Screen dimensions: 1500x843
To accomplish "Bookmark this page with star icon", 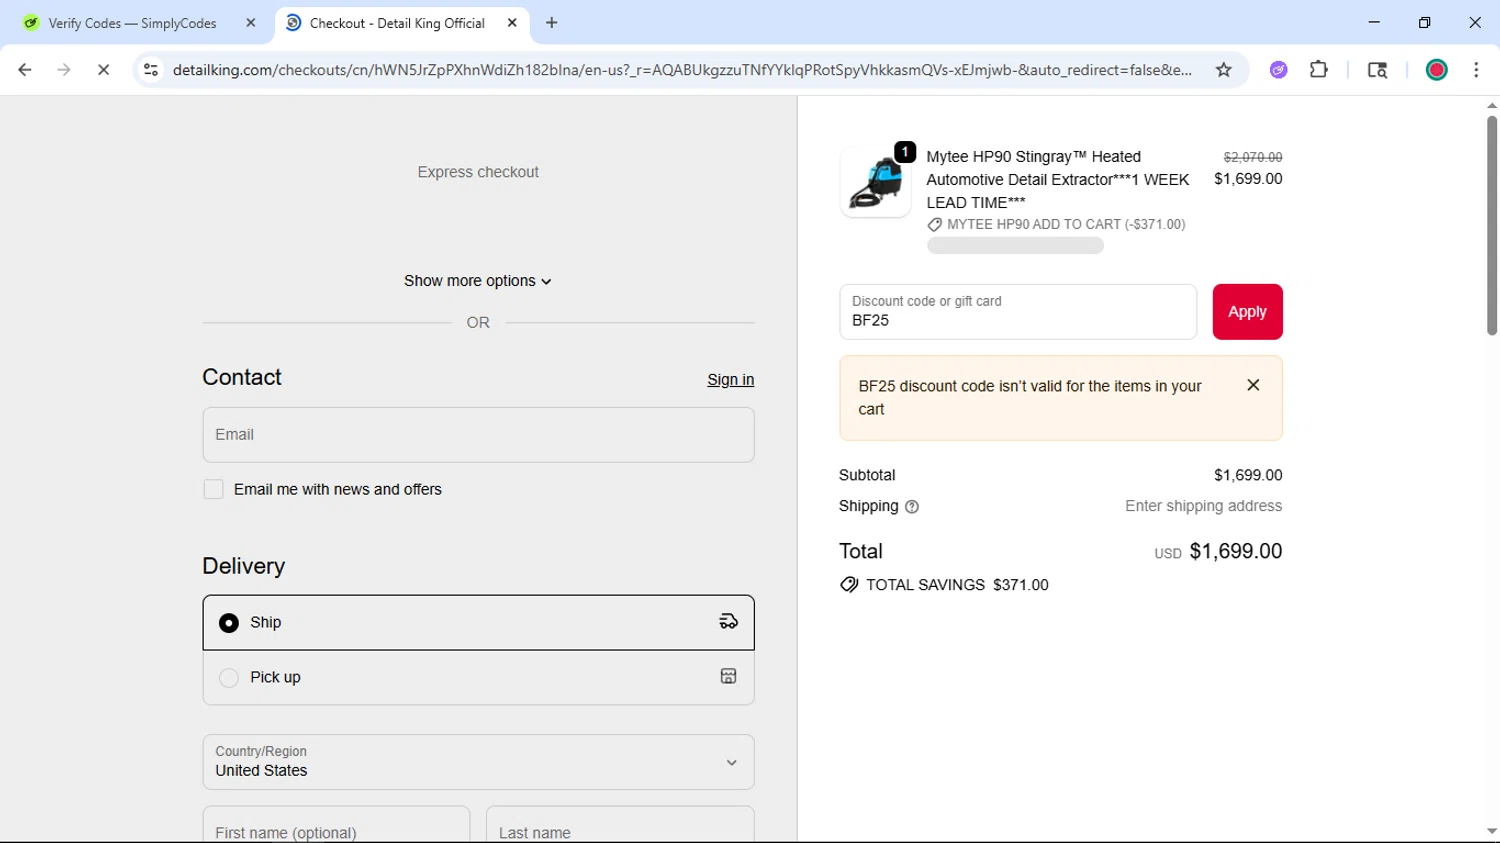I will click(1223, 70).
